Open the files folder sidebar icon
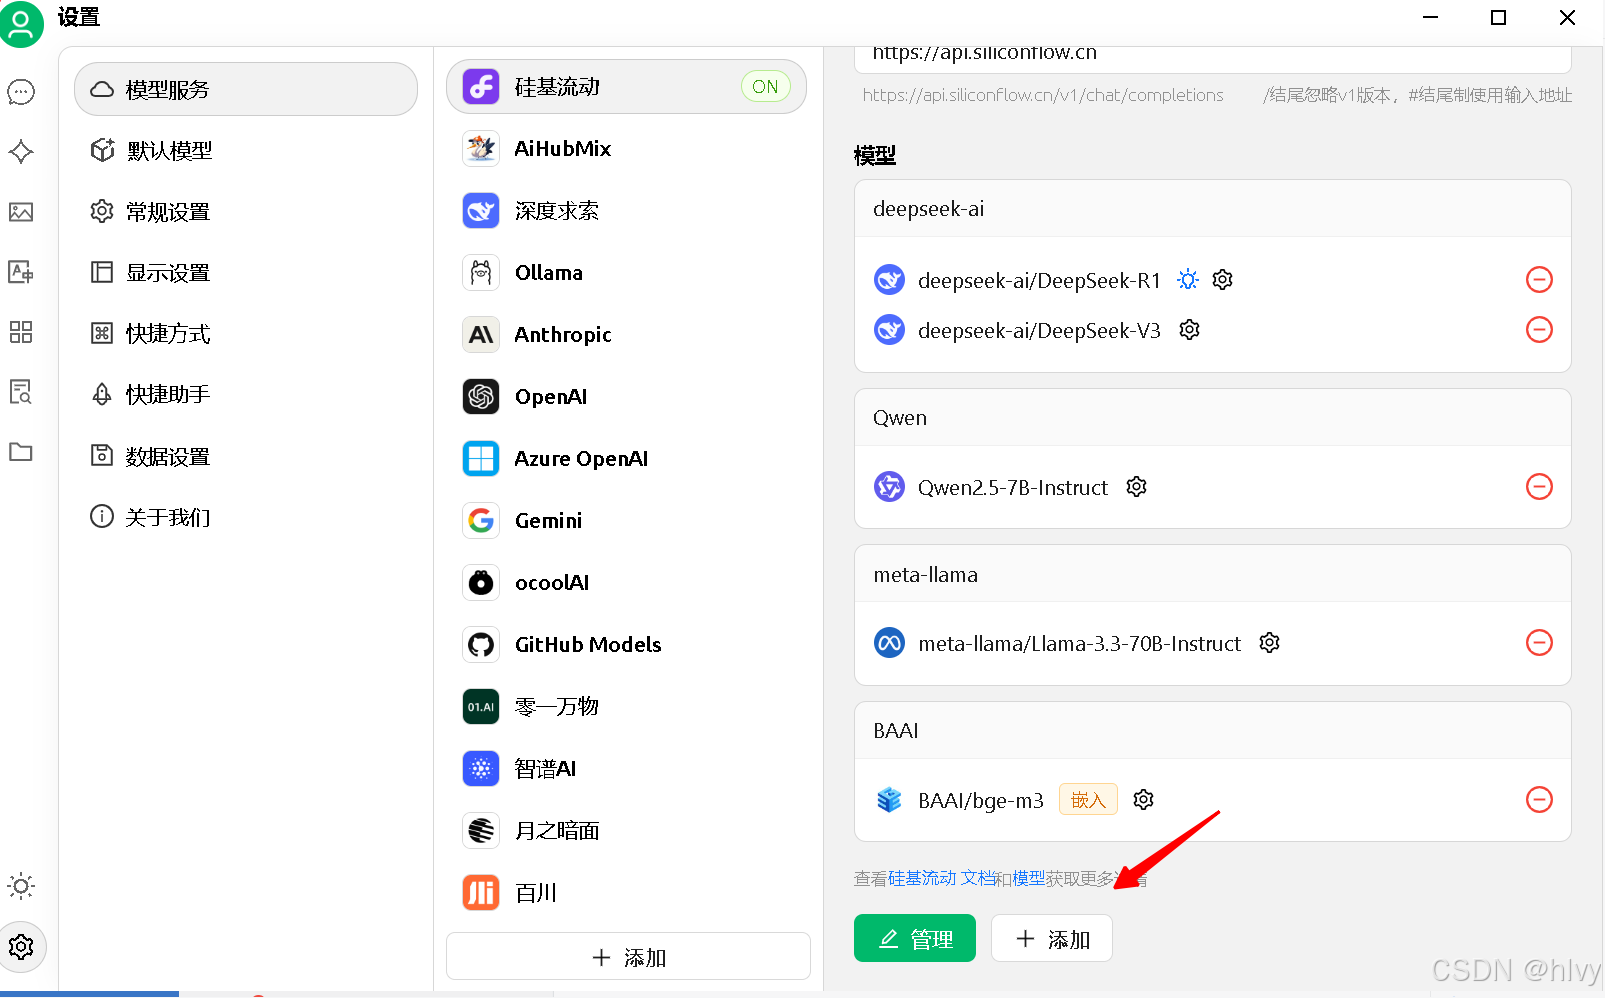Image resolution: width=1605 pixels, height=998 pixels. click(21, 452)
